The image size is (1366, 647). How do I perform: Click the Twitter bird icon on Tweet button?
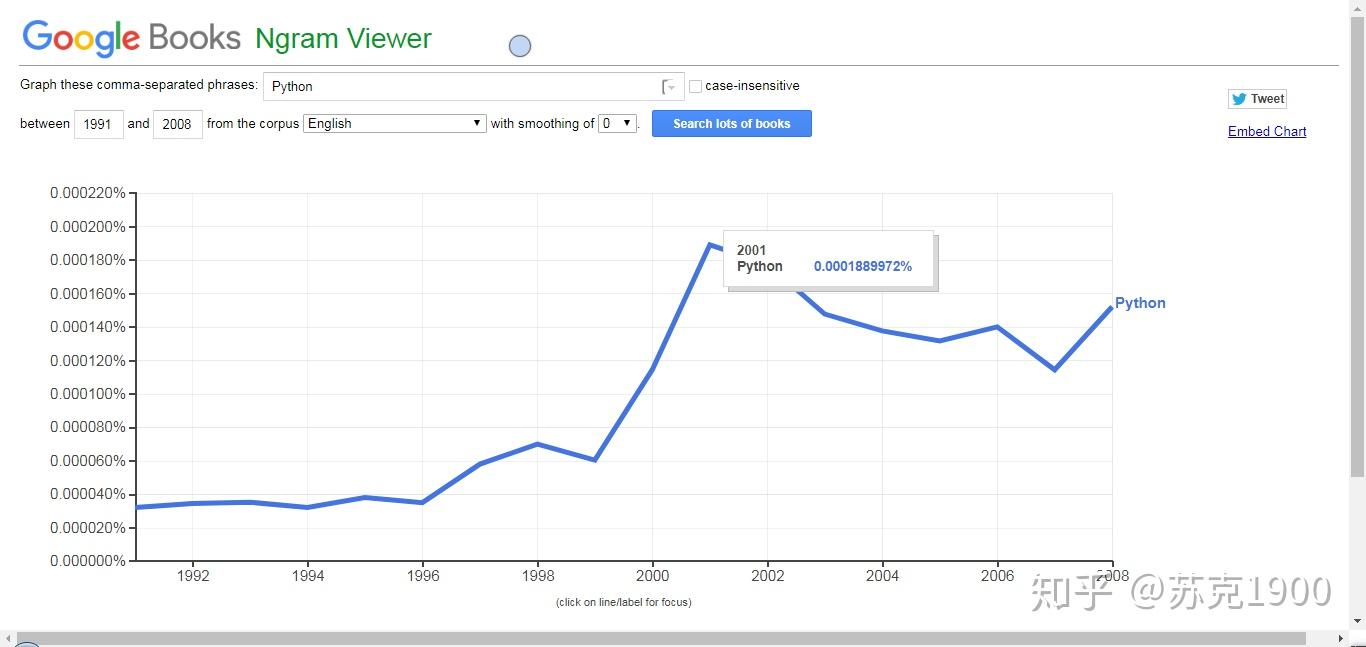coord(1239,99)
